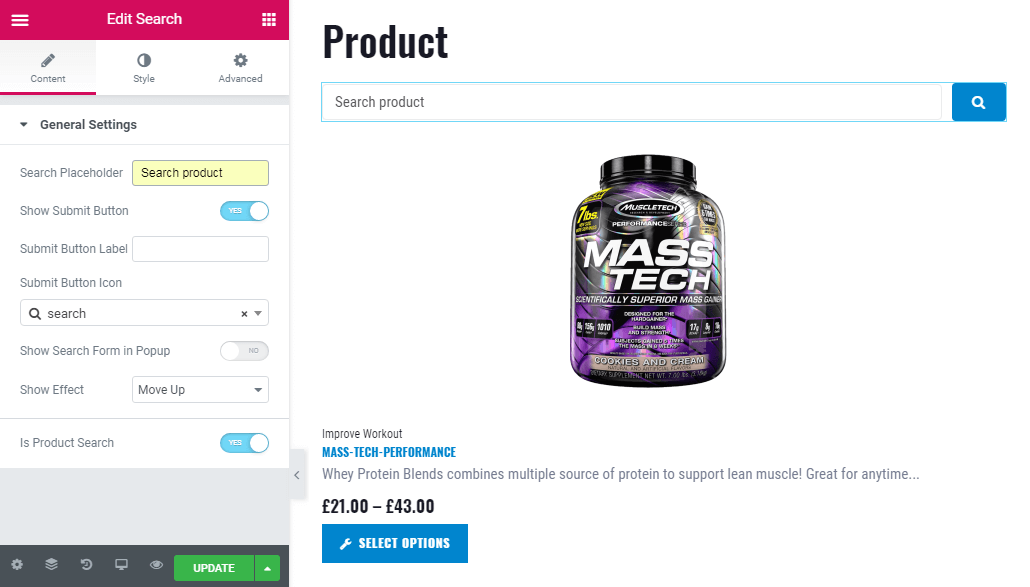Image resolution: width=1030 pixels, height=587 pixels.
Task: Switch to the Style tab
Action: click(x=144, y=68)
